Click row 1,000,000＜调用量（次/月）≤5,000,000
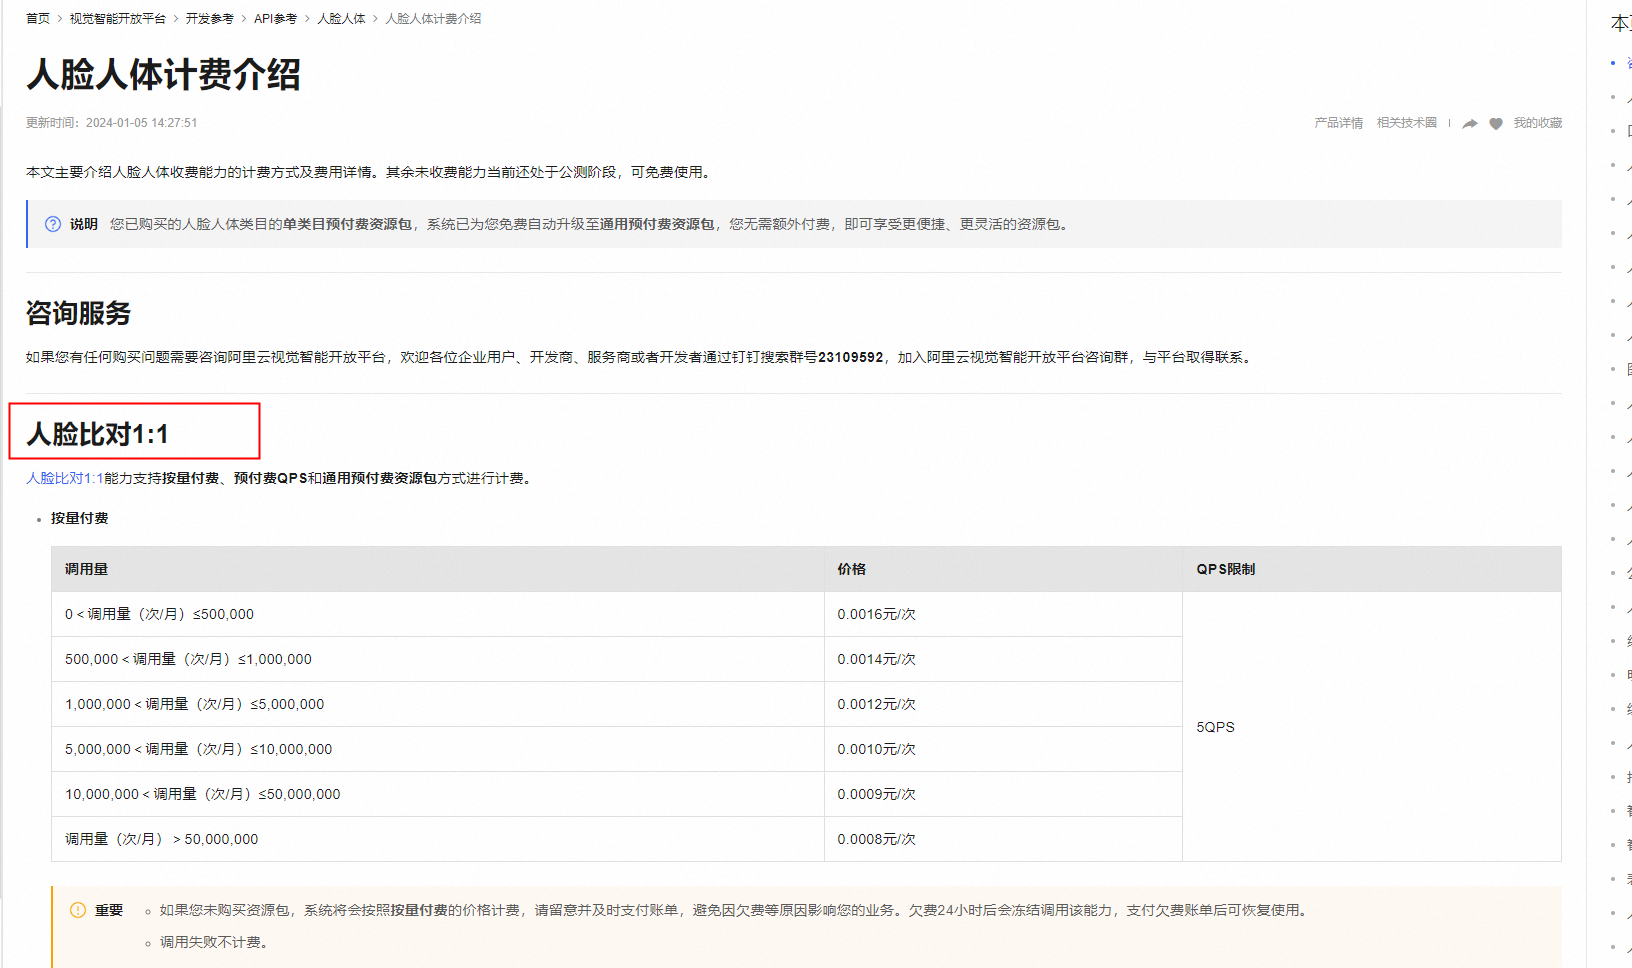Screen dimensions: 1632x968 (438, 704)
